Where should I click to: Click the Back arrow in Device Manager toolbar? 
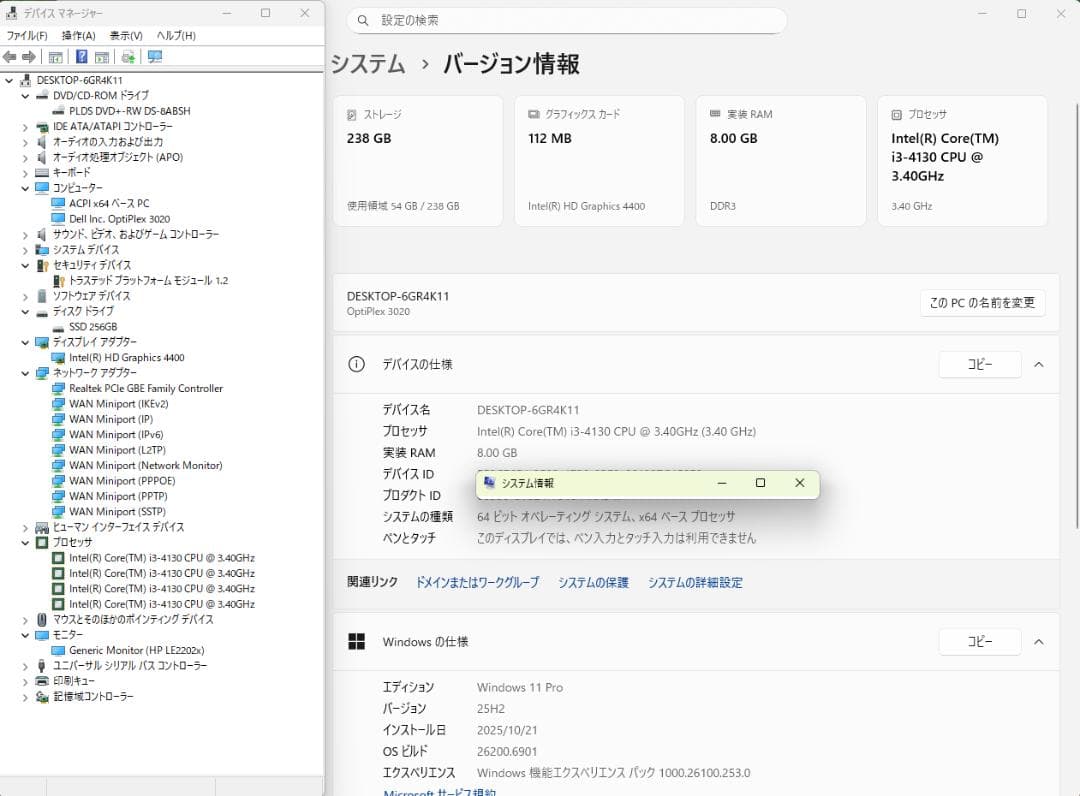coord(10,56)
